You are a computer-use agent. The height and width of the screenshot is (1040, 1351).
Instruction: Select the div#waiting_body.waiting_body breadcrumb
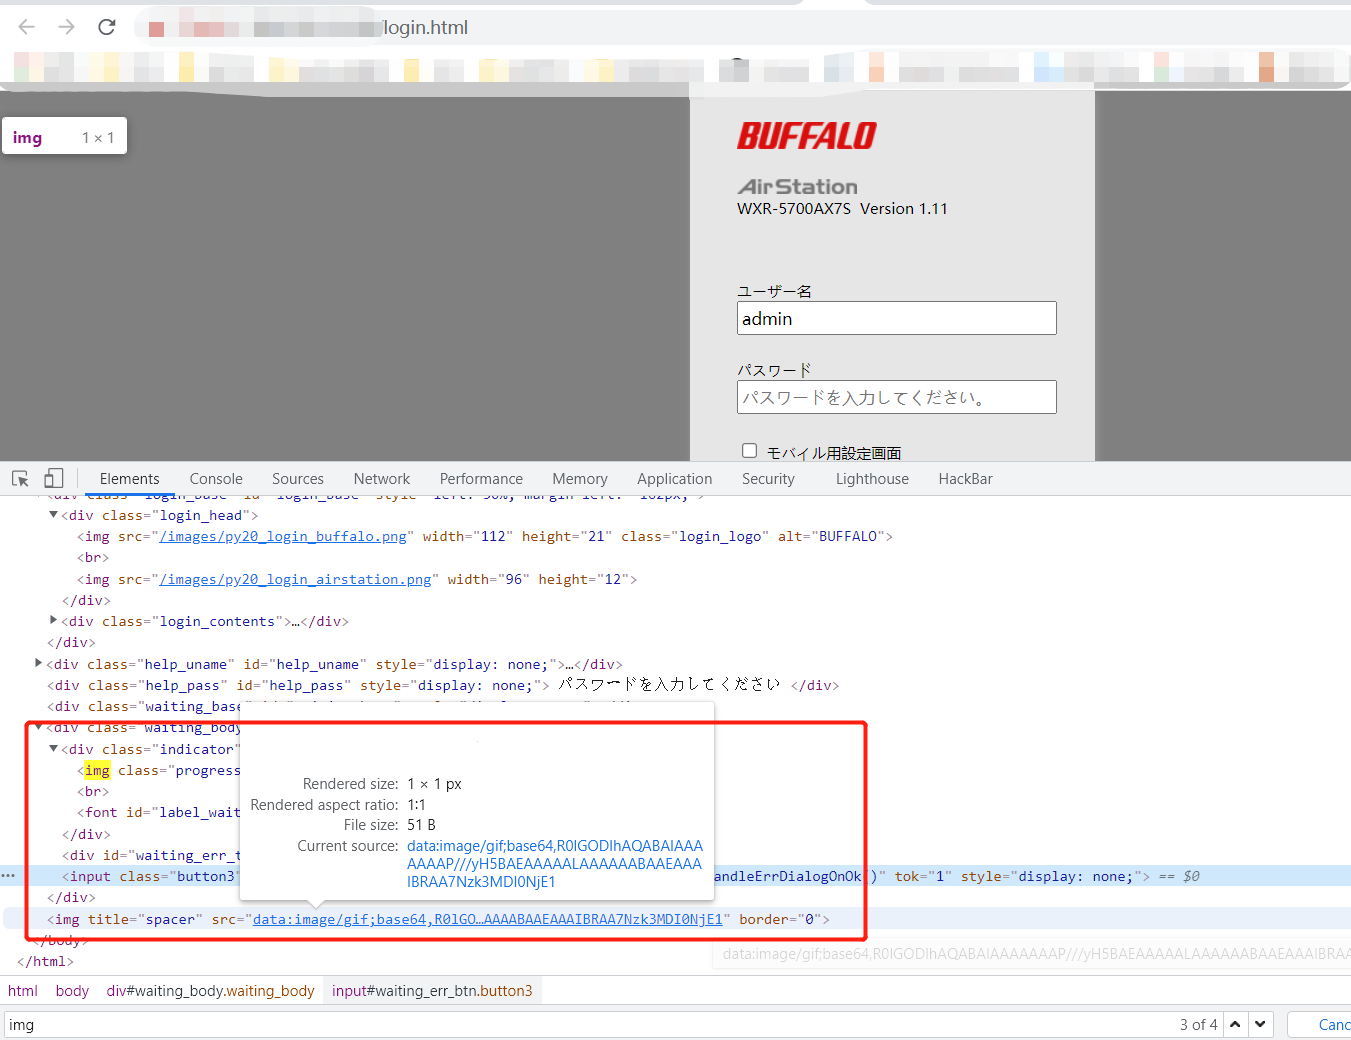tap(210, 991)
